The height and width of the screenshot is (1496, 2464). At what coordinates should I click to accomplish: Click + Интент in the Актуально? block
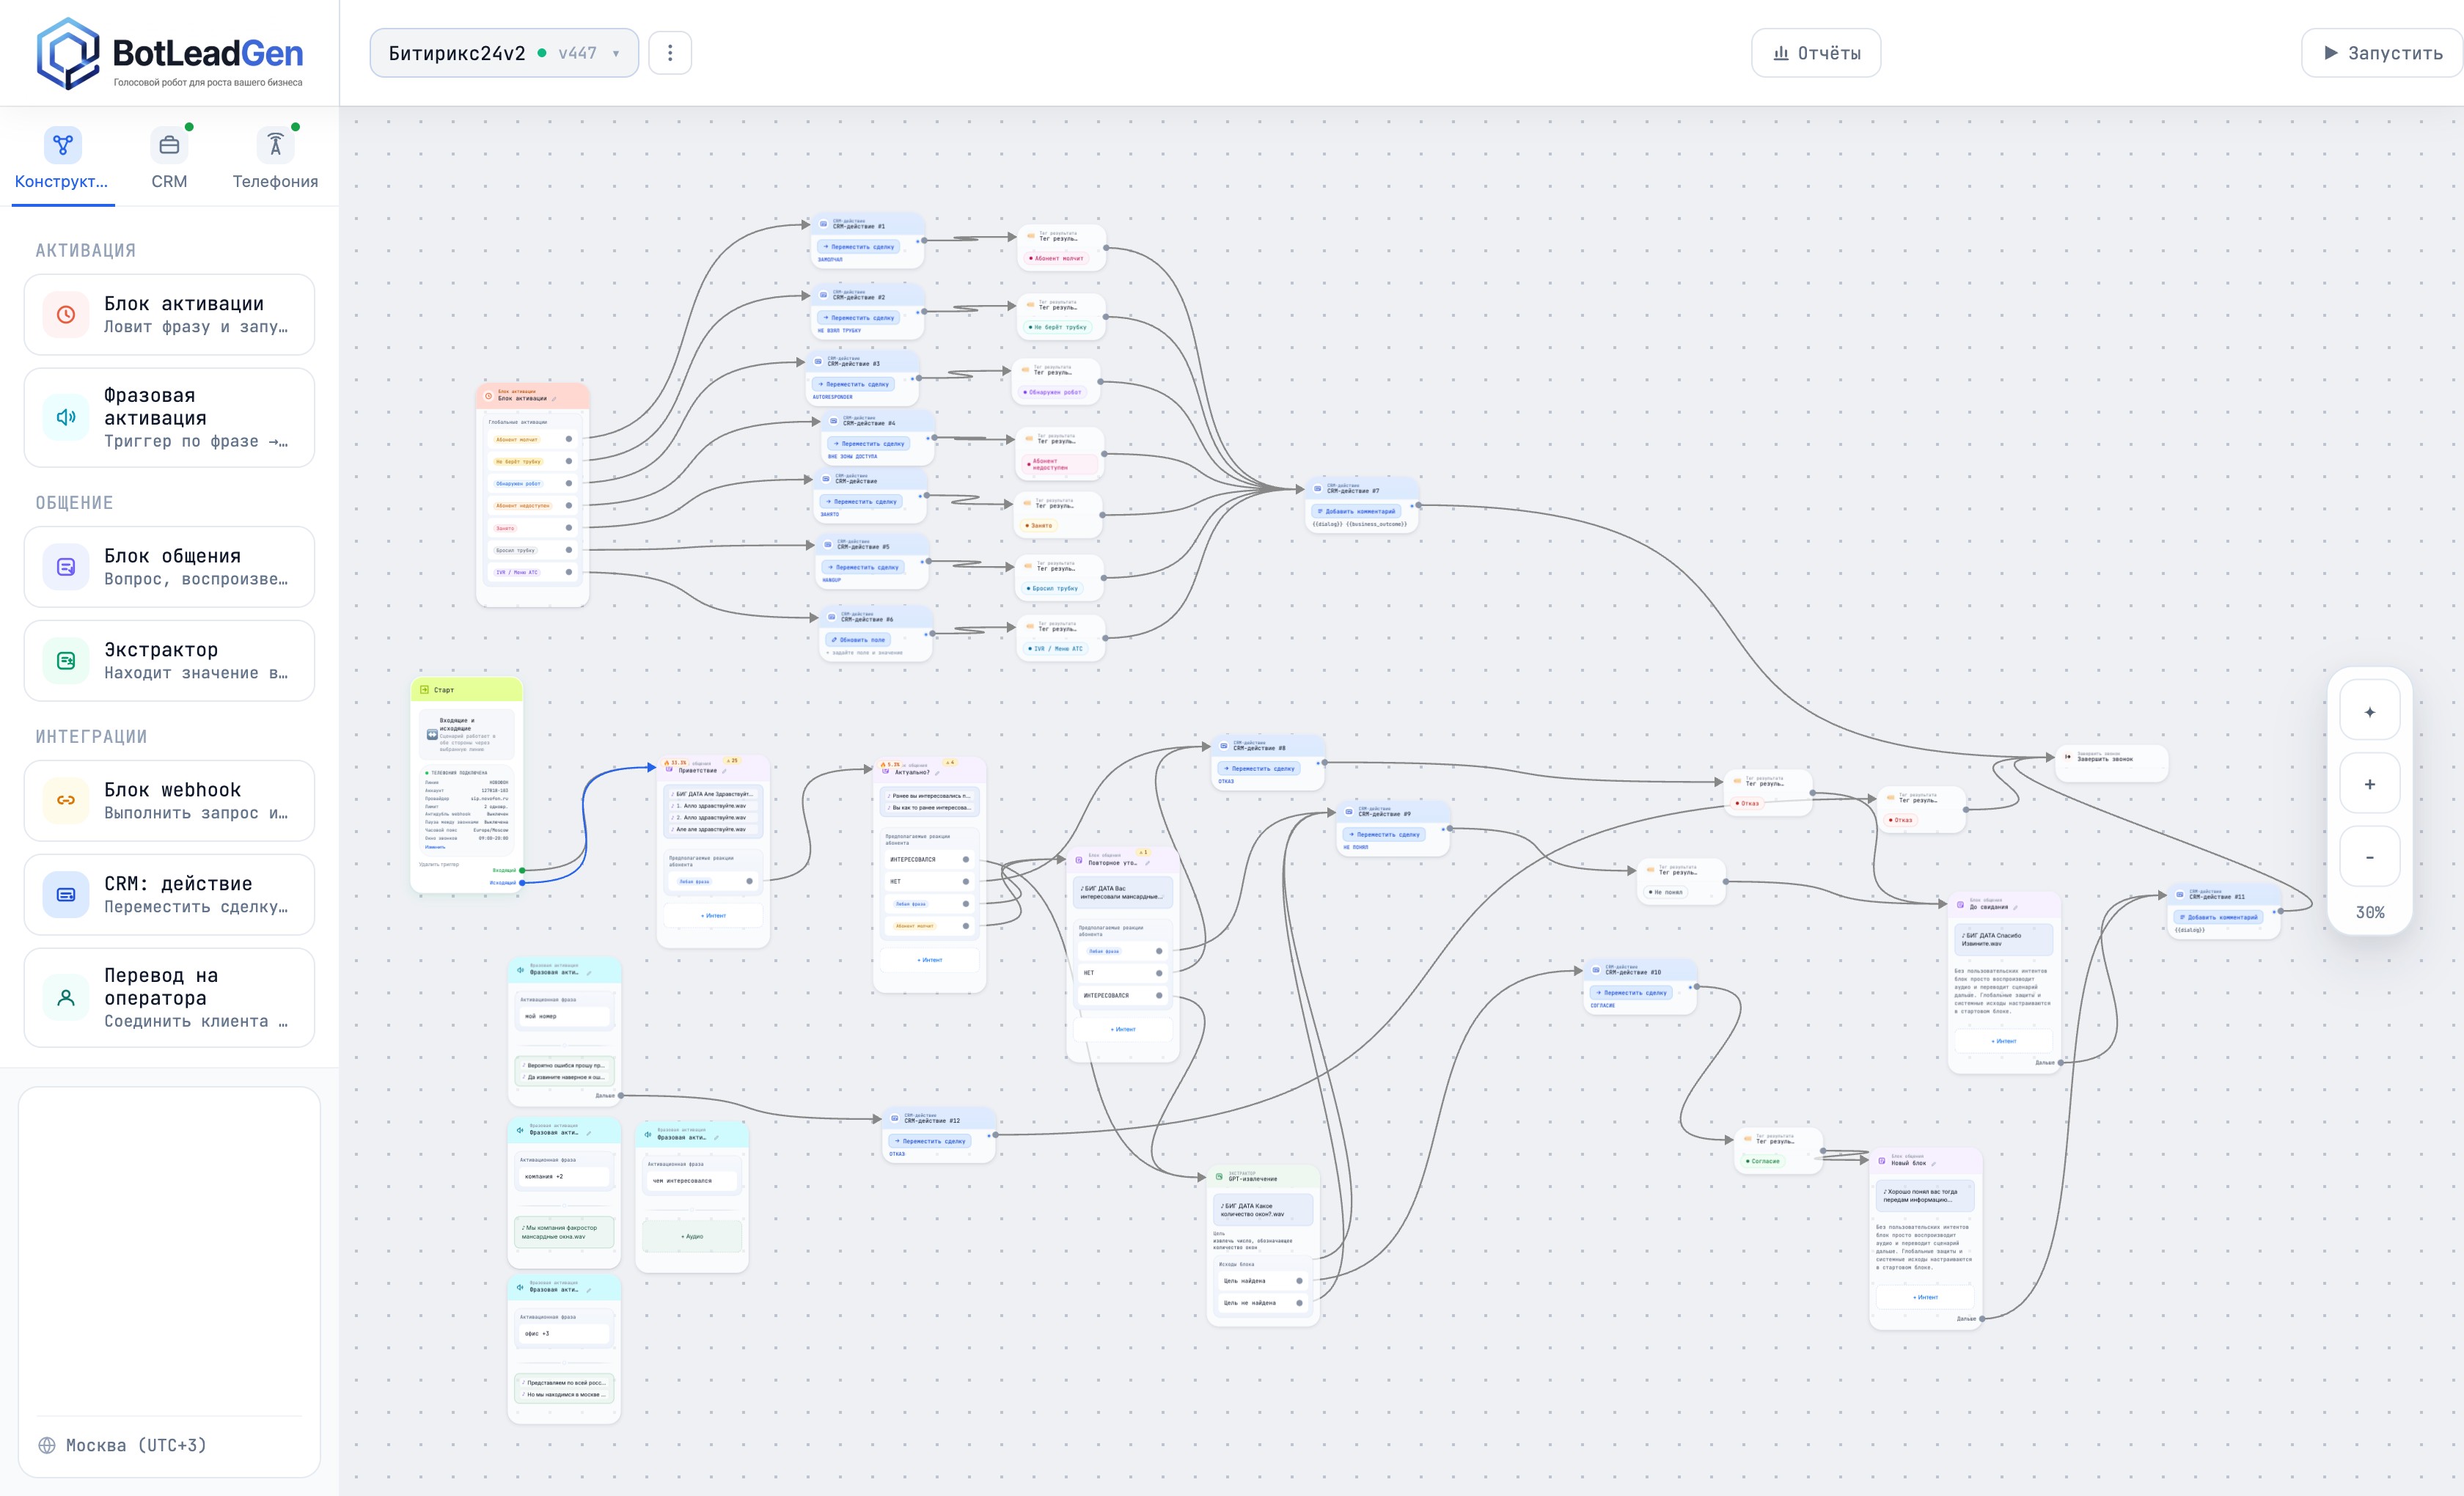930,960
